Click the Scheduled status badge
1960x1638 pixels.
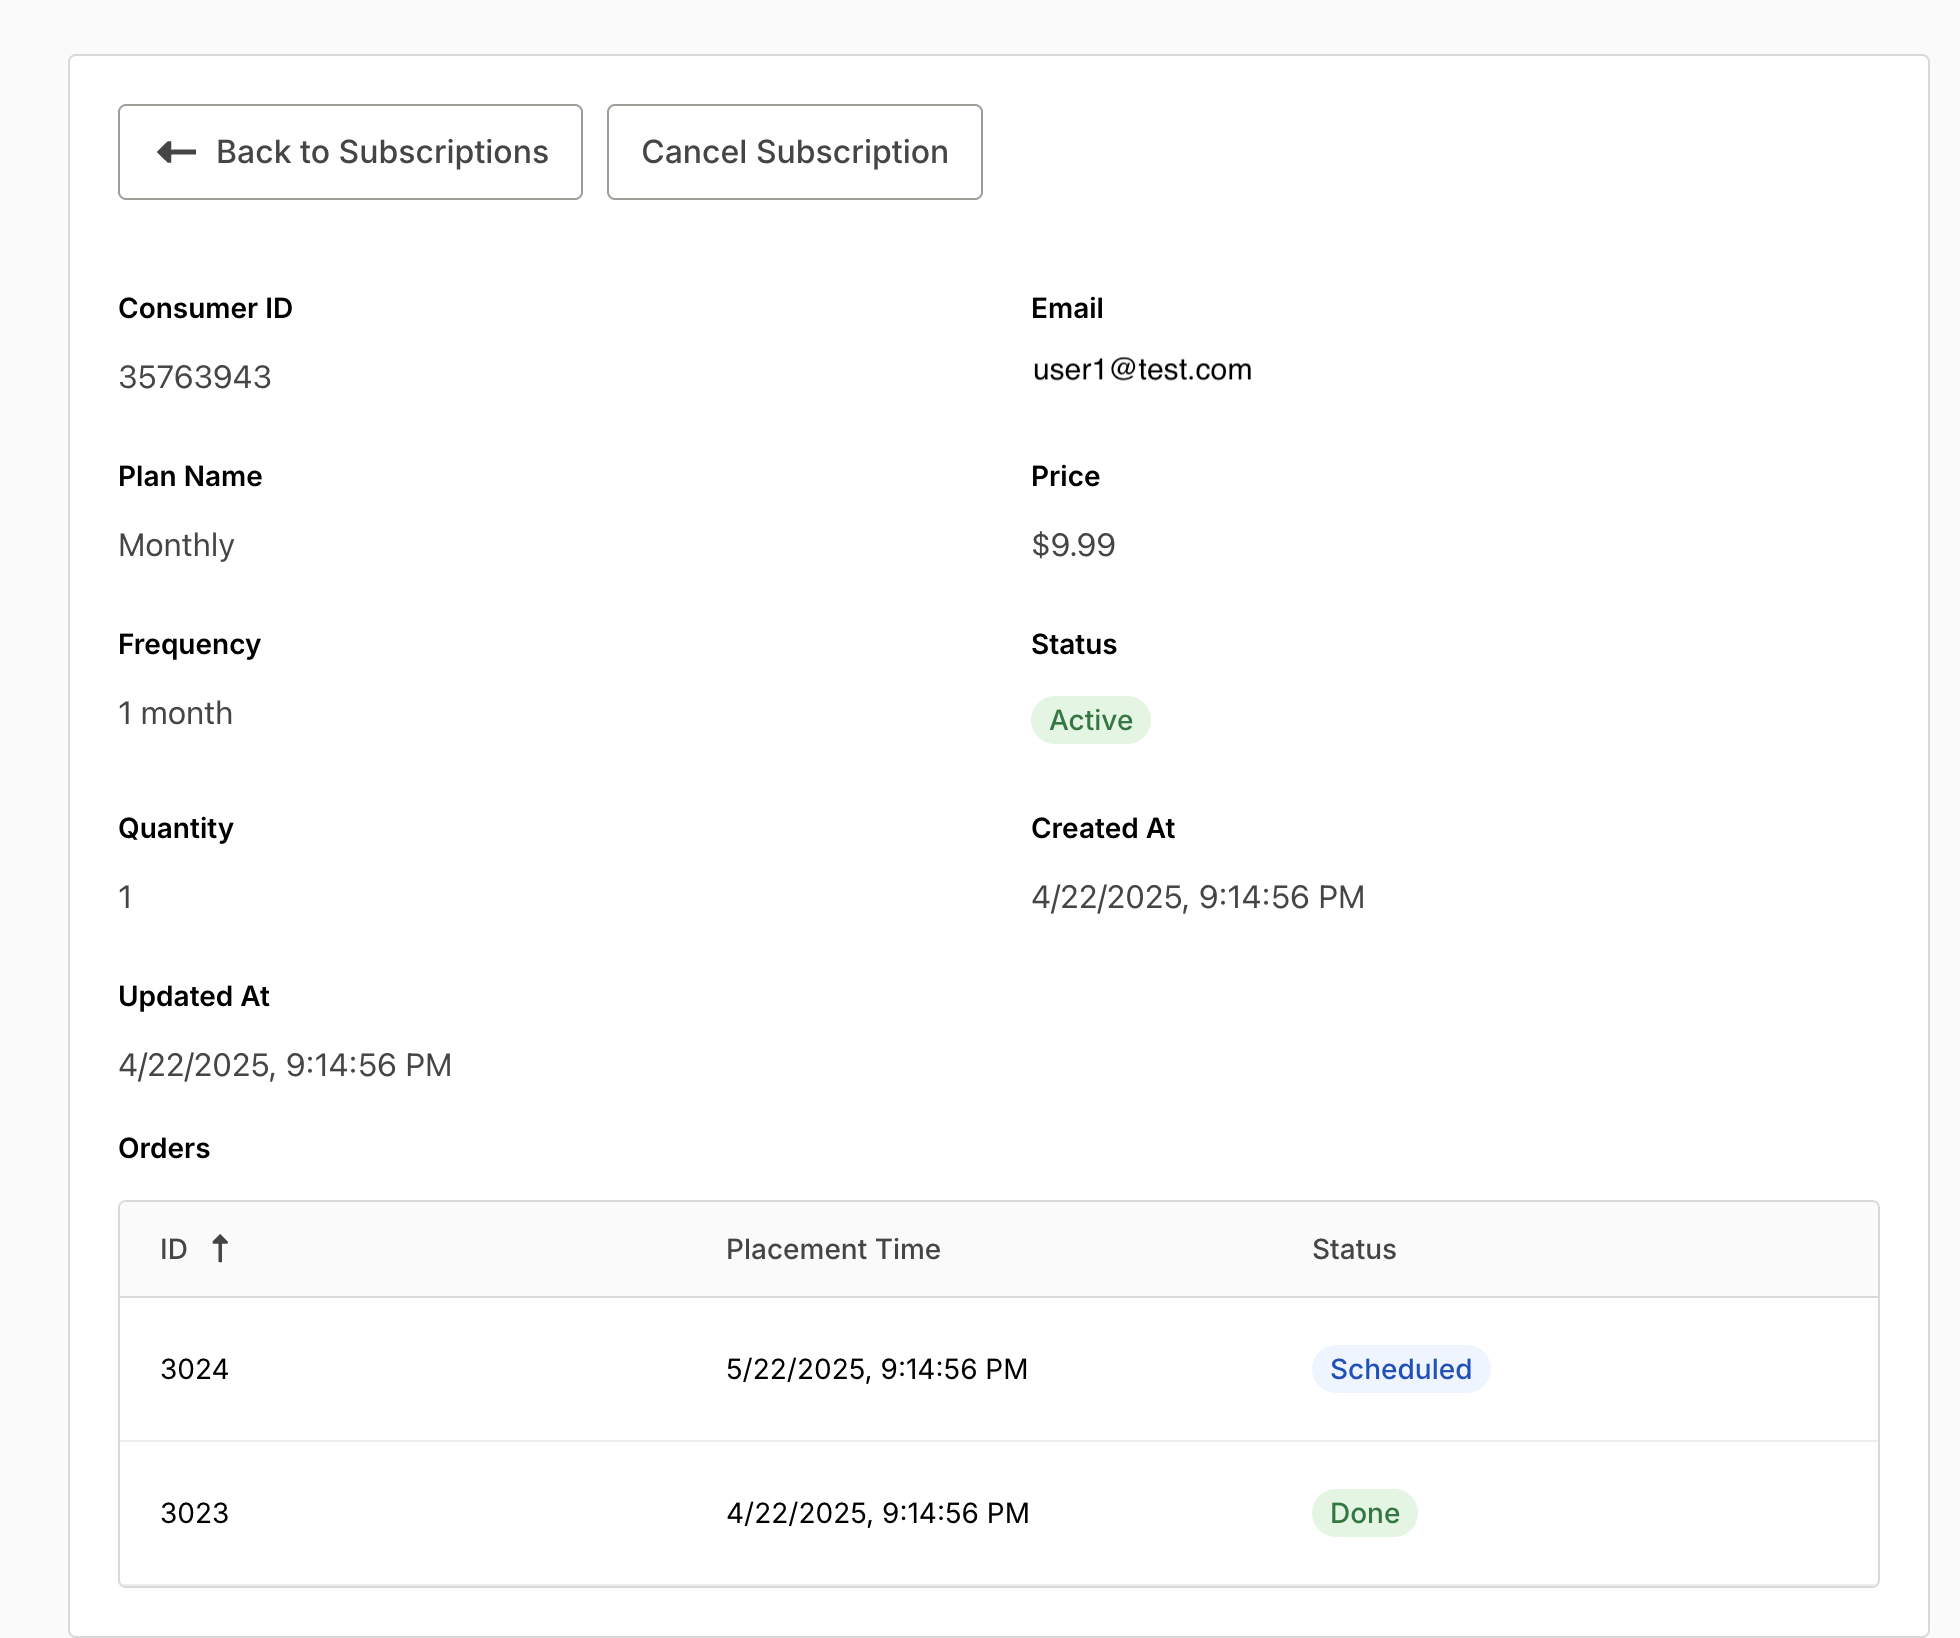click(x=1401, y=1369)
